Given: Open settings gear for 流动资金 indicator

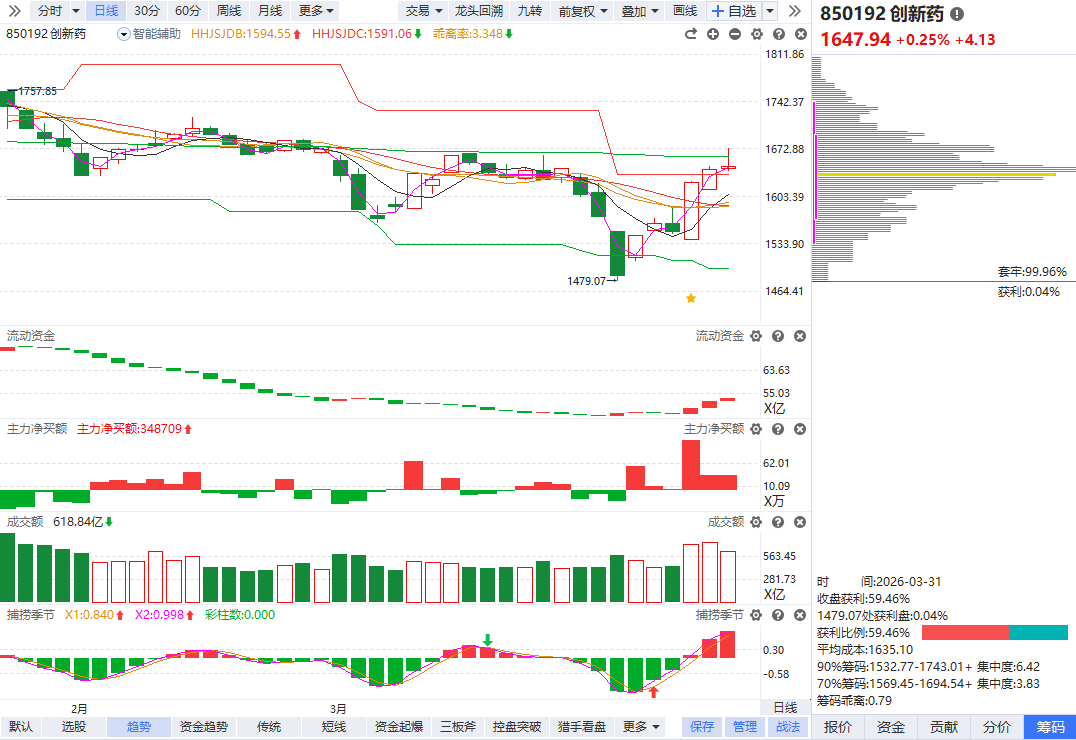Looking at the screenshot, I should 756,336.
